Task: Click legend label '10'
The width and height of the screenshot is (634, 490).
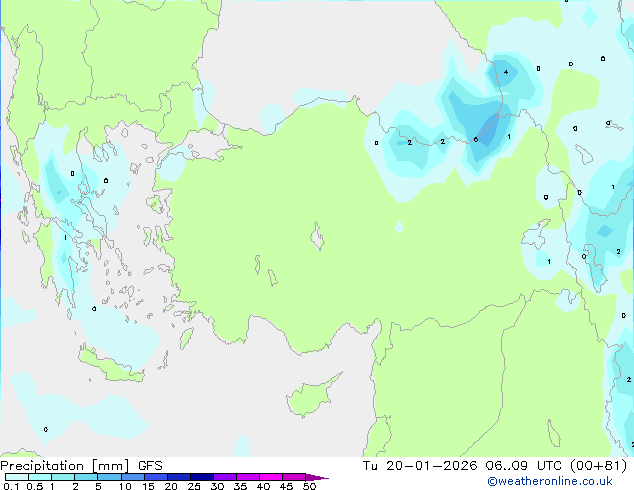Action: point(125,486)
